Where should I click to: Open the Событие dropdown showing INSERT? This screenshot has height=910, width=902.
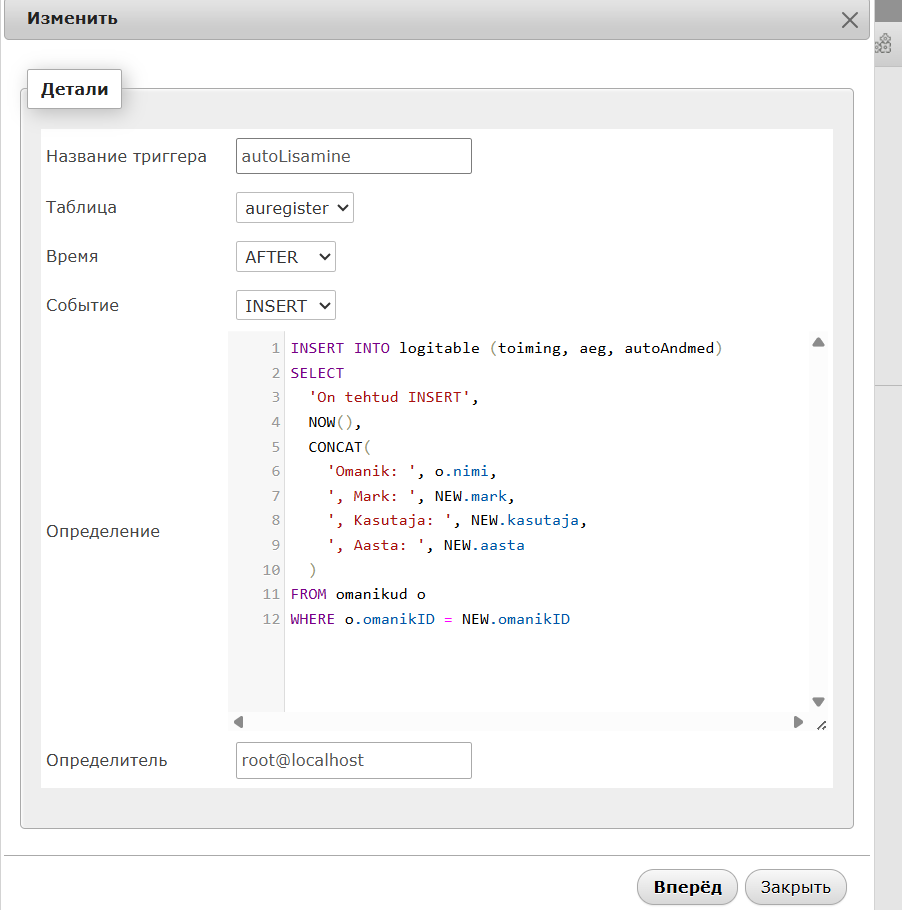[x=286, y=305]
